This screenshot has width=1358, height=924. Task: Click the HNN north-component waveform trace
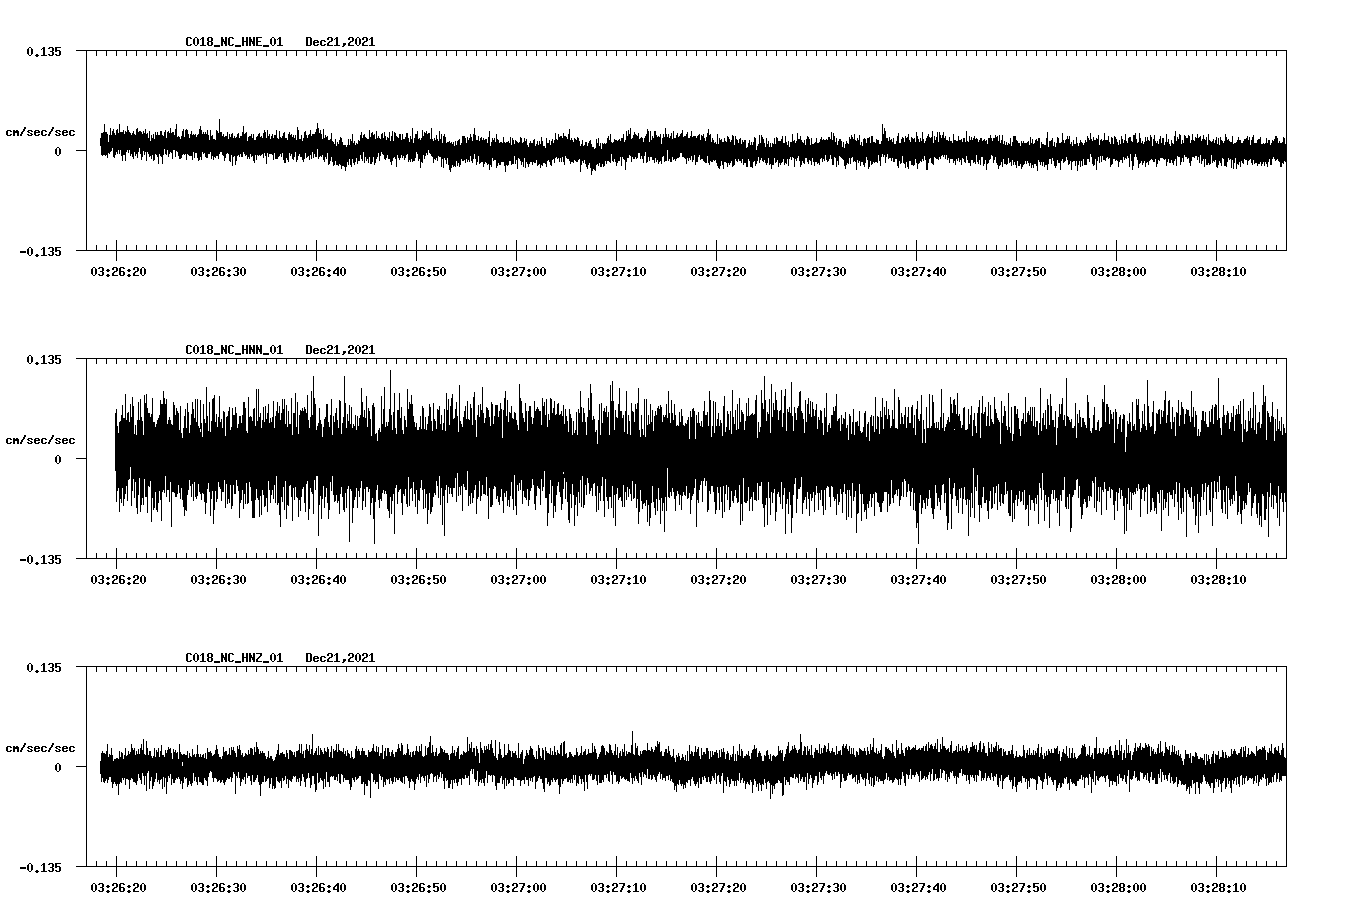tap(700, 457)
